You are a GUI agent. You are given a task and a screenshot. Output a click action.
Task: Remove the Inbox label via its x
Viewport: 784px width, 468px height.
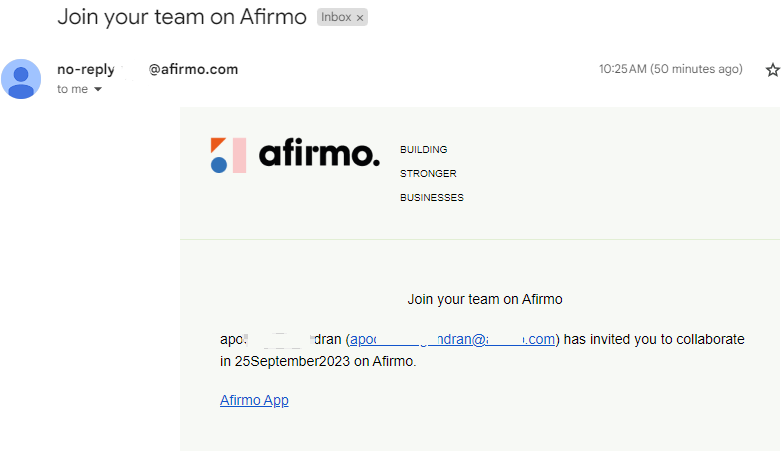click(x=360, y=18)
